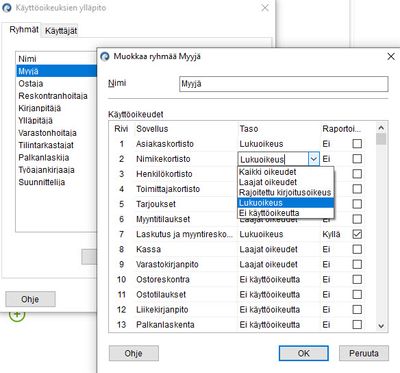The width and height of the screenshot is (400, 373).
Task: Select Palkanlaskija group in the list
Action: tap(56, 157)
